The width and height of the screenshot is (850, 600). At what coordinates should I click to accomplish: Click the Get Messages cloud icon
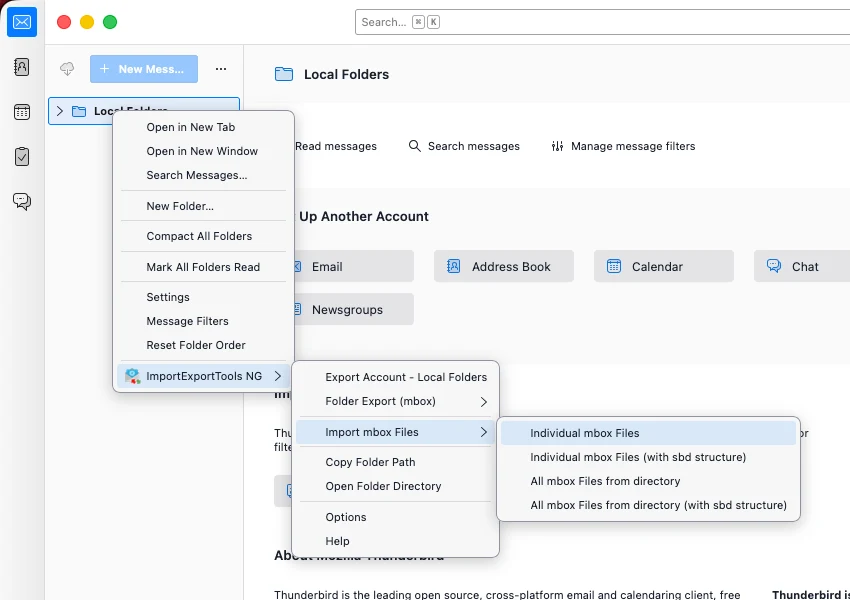click(67, 69)
